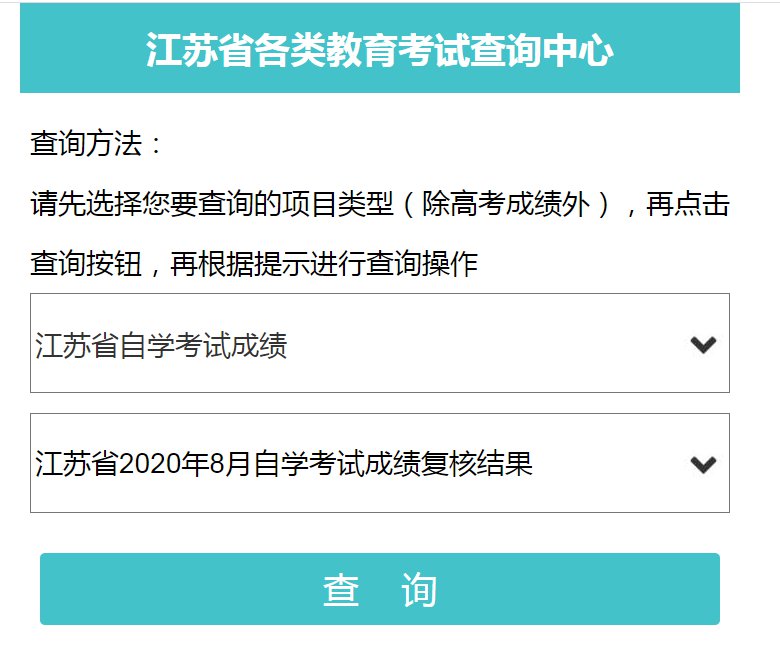Select the 江苏省自学考试成绩 text in first selector
Image resolution: width=780 pixels, height=647 pixels.
click(161, 346)
